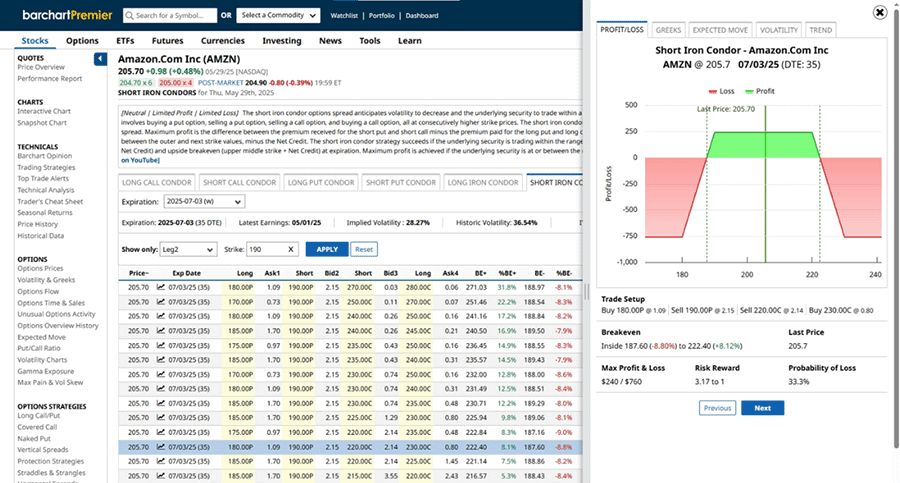900x483 pixels.
Task: Select the Short Call Condor tab
Action: pyautogui.click(x=239, y=183)
